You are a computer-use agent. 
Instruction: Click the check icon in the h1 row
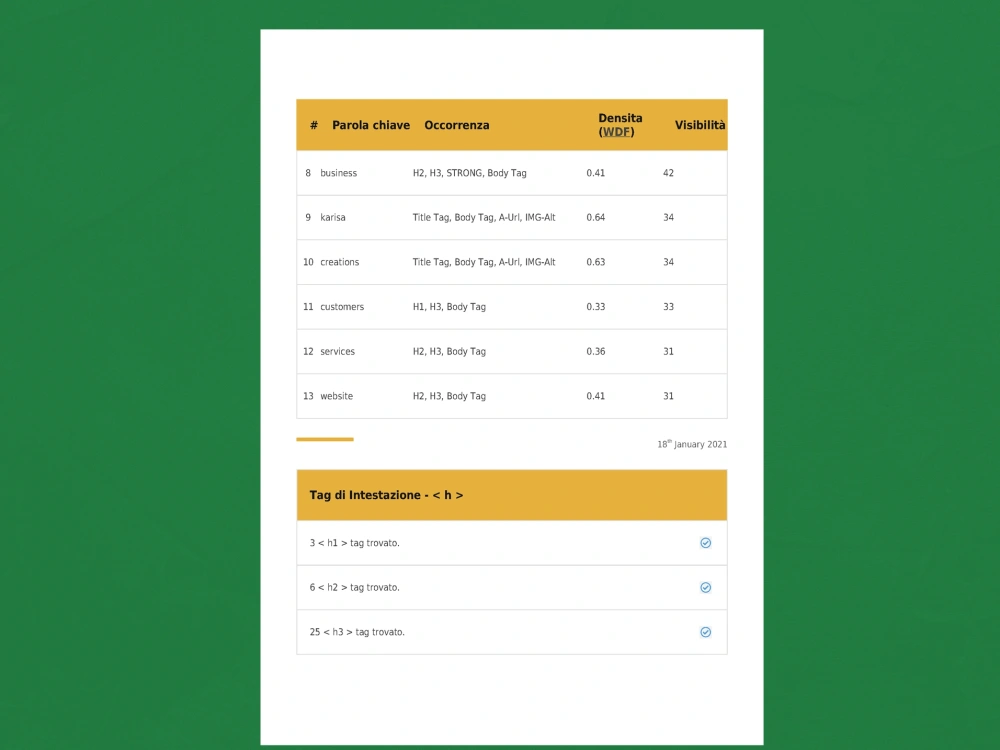coord(705,543)
